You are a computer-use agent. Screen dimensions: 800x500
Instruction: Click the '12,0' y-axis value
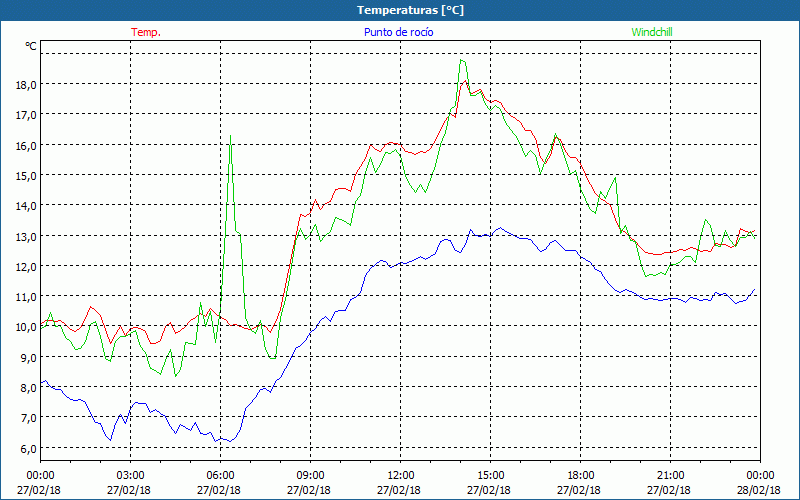click(26, 267)
